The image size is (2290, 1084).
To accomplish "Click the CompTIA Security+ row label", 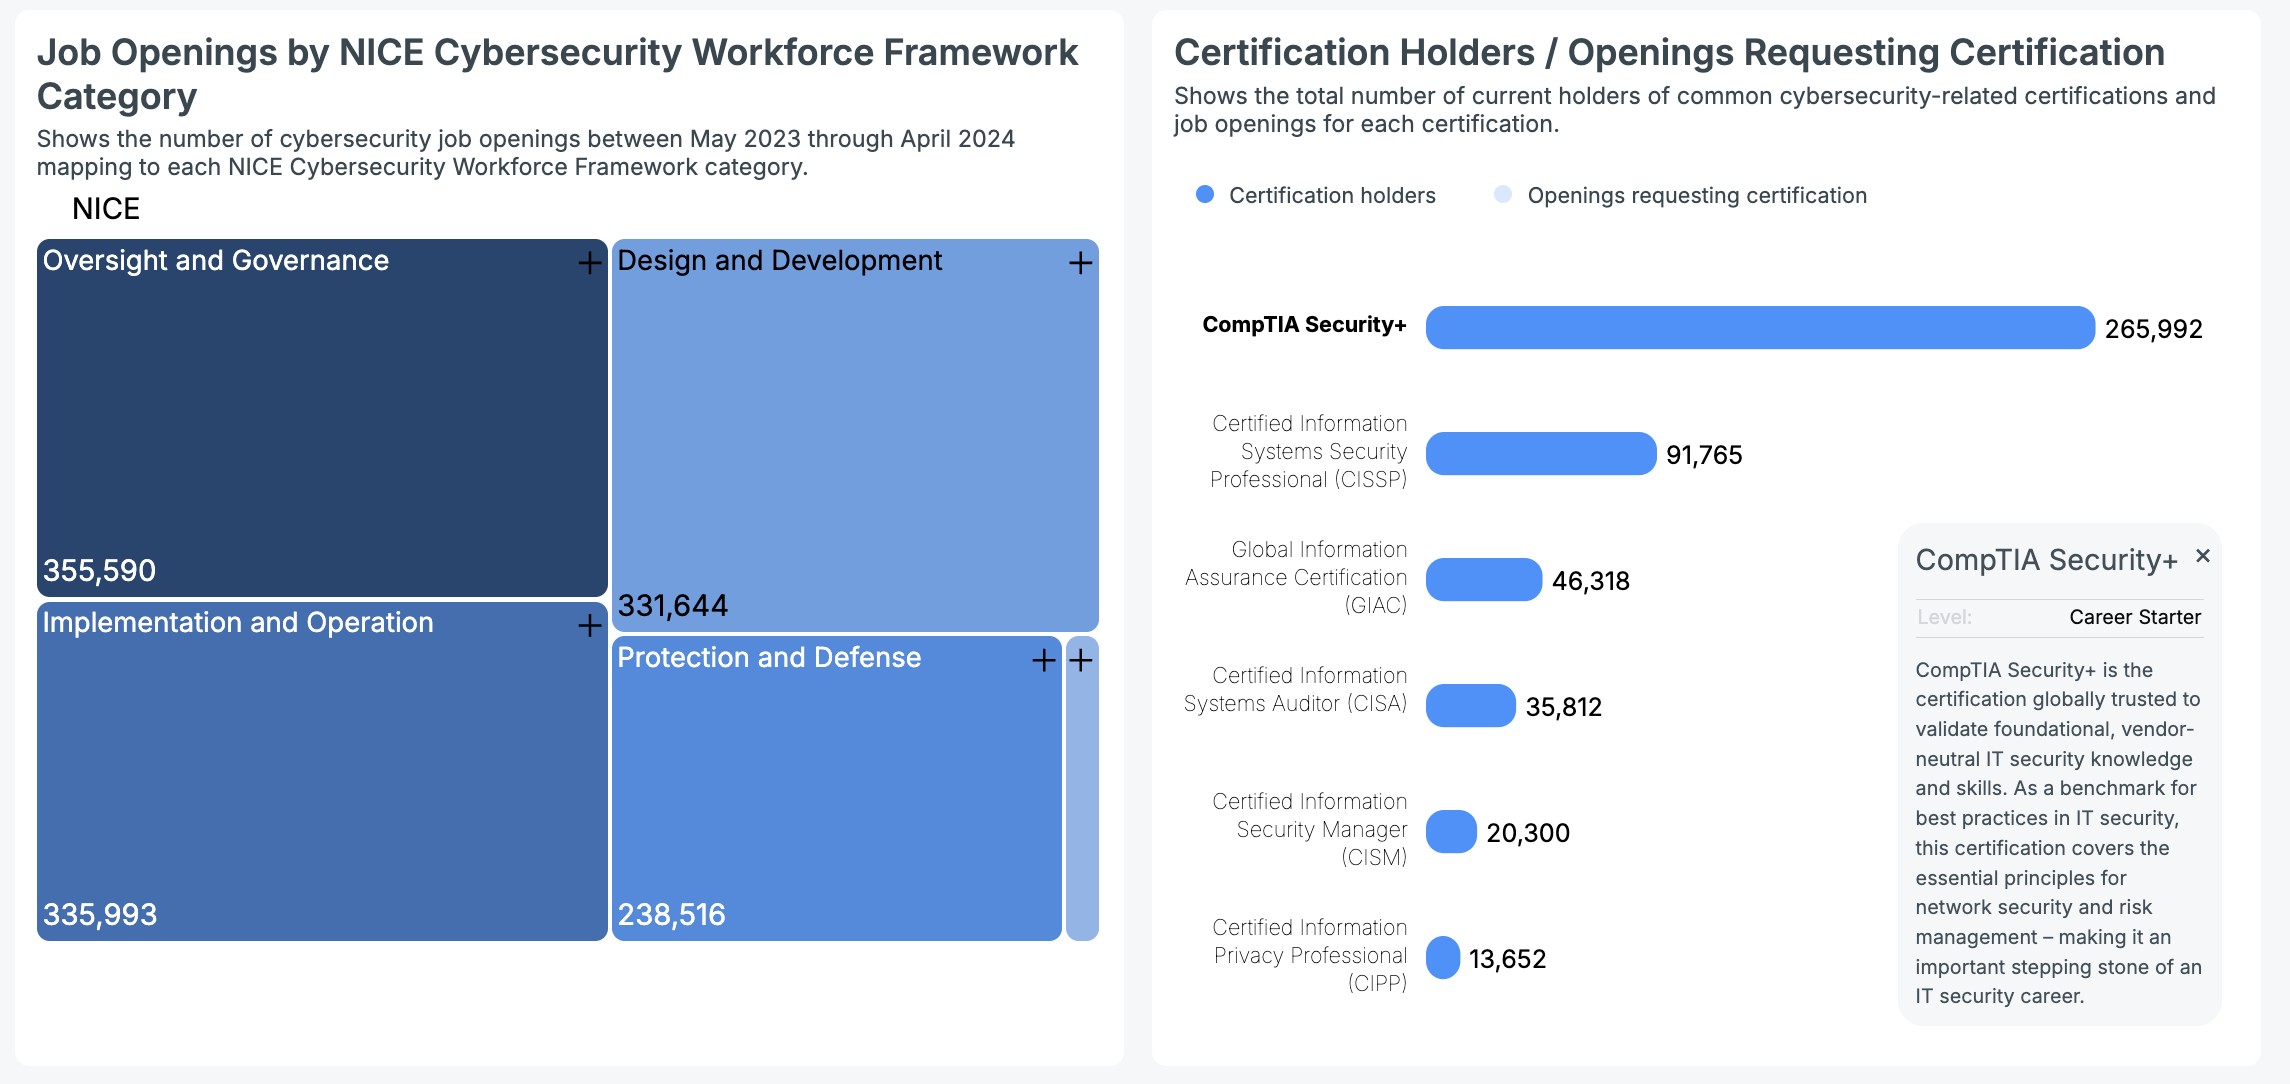I will 1304,325.
